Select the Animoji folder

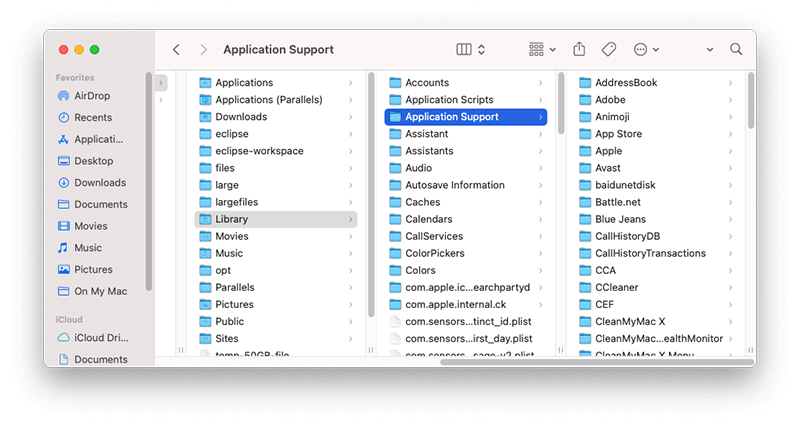coord(656,117)
